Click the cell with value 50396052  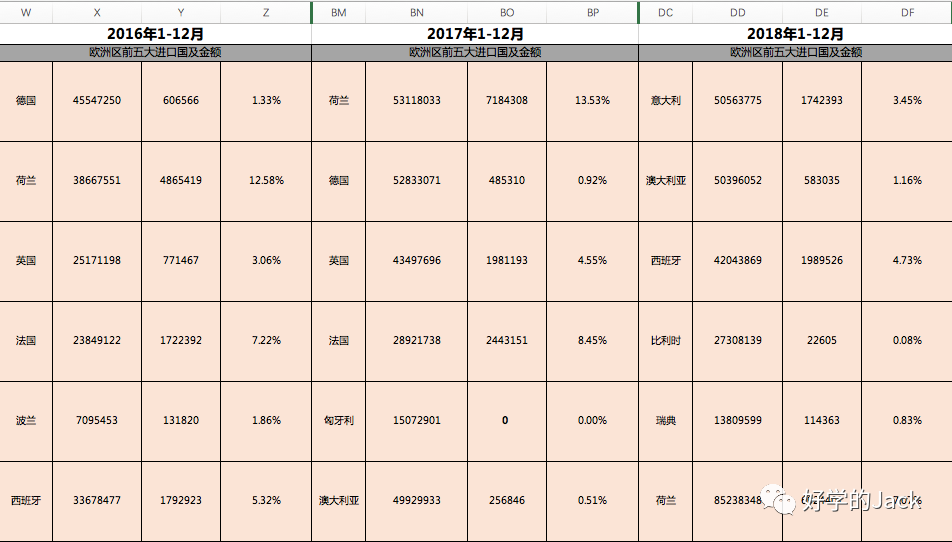[x=738, y=181]
